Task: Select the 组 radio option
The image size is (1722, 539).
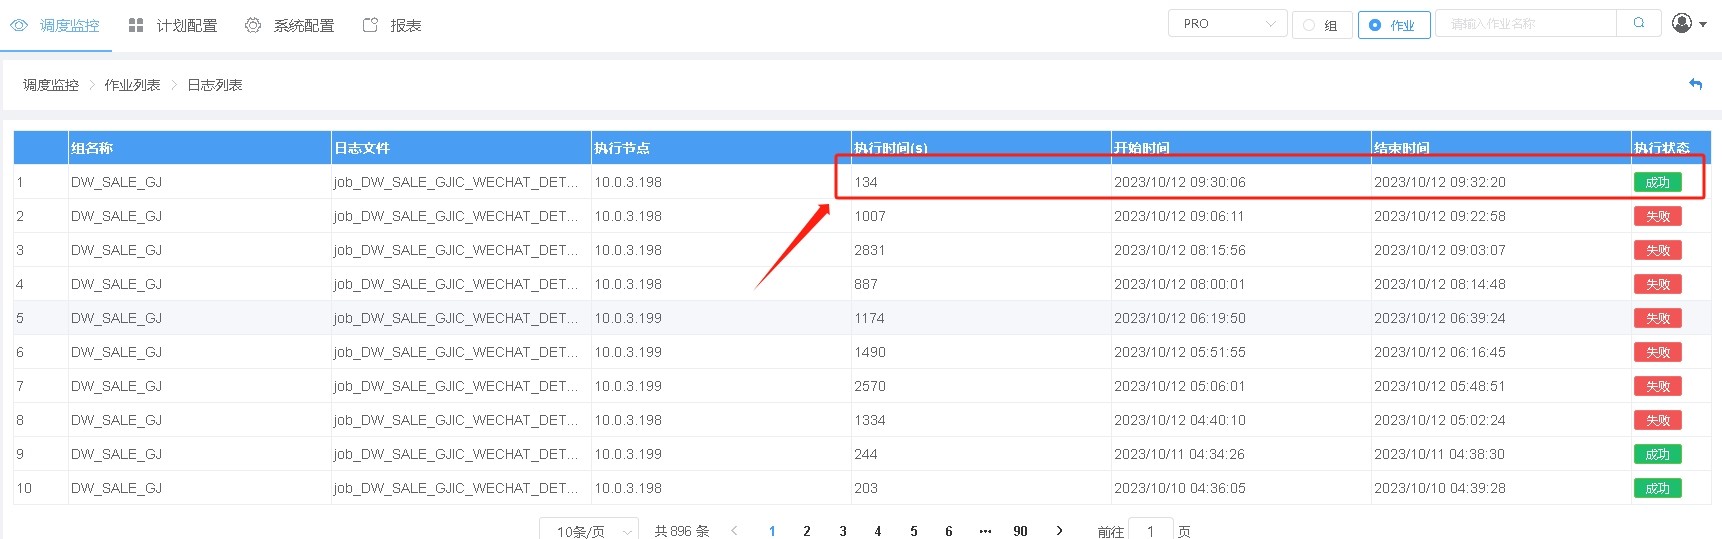Action: 1309,25
